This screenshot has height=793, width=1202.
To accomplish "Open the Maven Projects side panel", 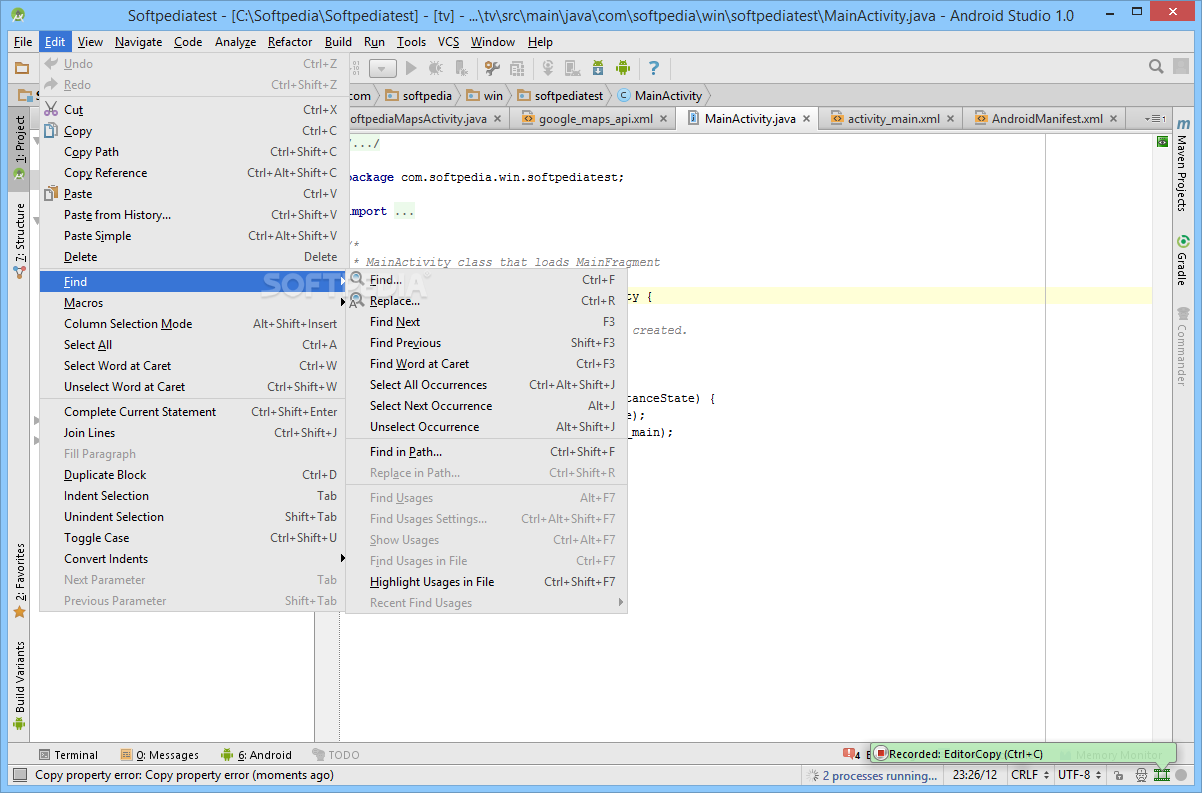I will pyautogui.click(x=1182, y=166).
